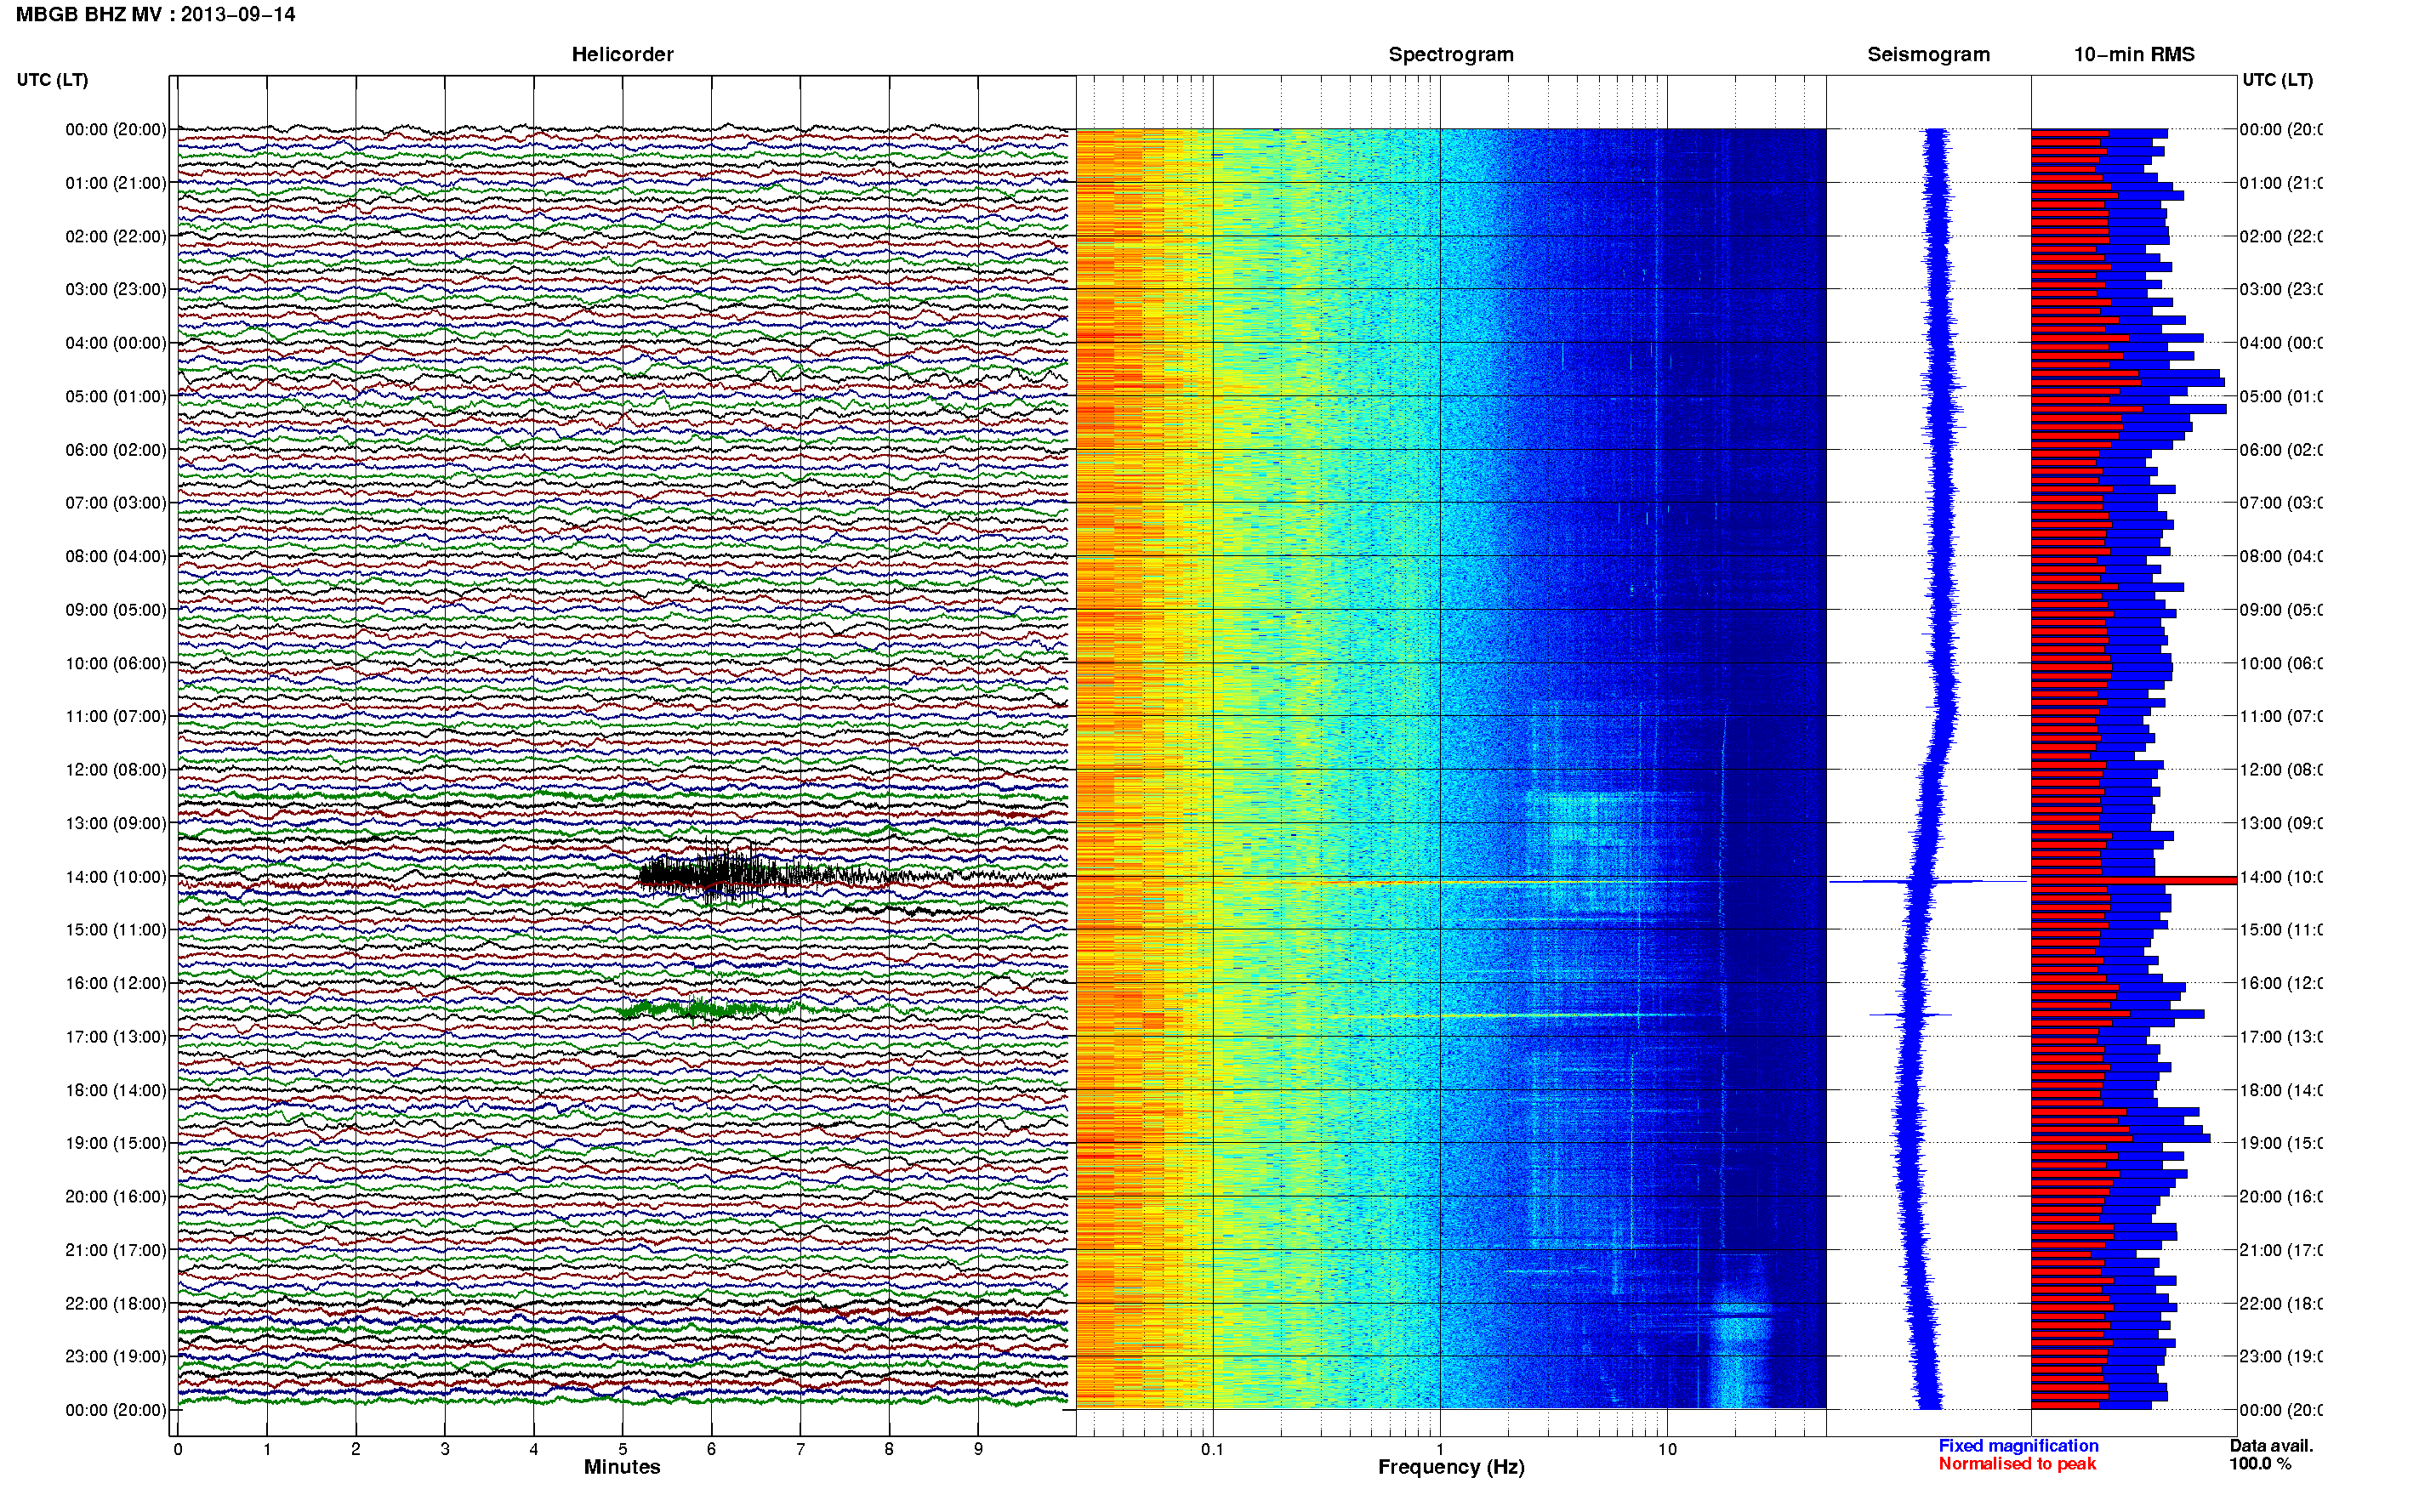Click the '23:00 (19:00)' helicorder time label

click(116, 1356)
